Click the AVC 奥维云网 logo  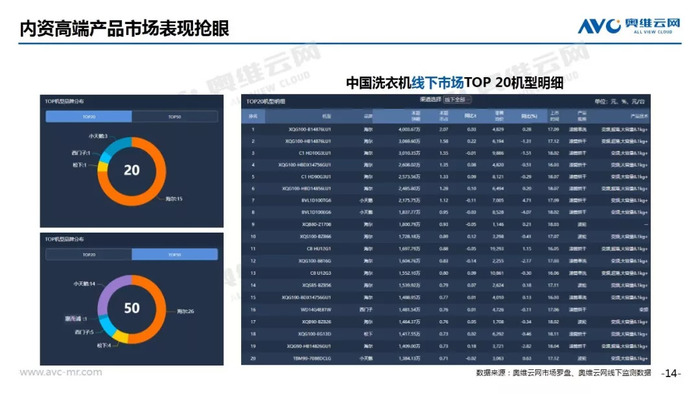(629, 26)
